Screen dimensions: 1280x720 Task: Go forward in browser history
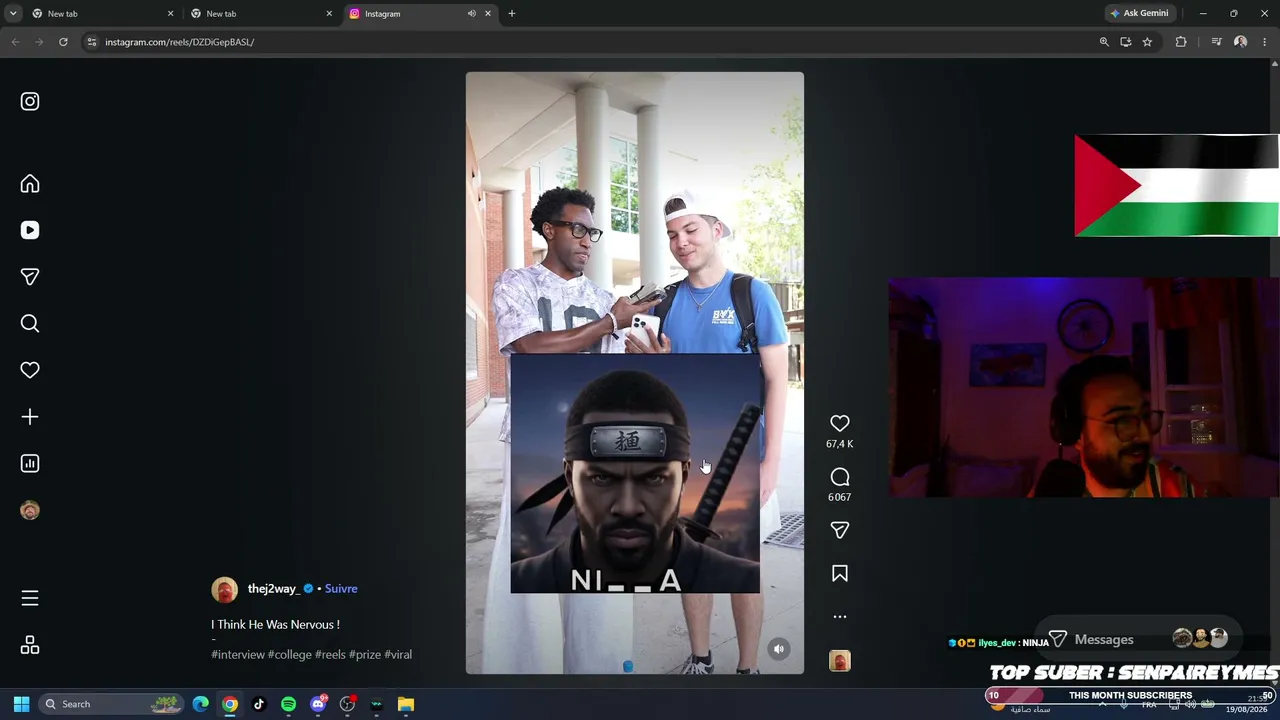click(x=39, y=42)
